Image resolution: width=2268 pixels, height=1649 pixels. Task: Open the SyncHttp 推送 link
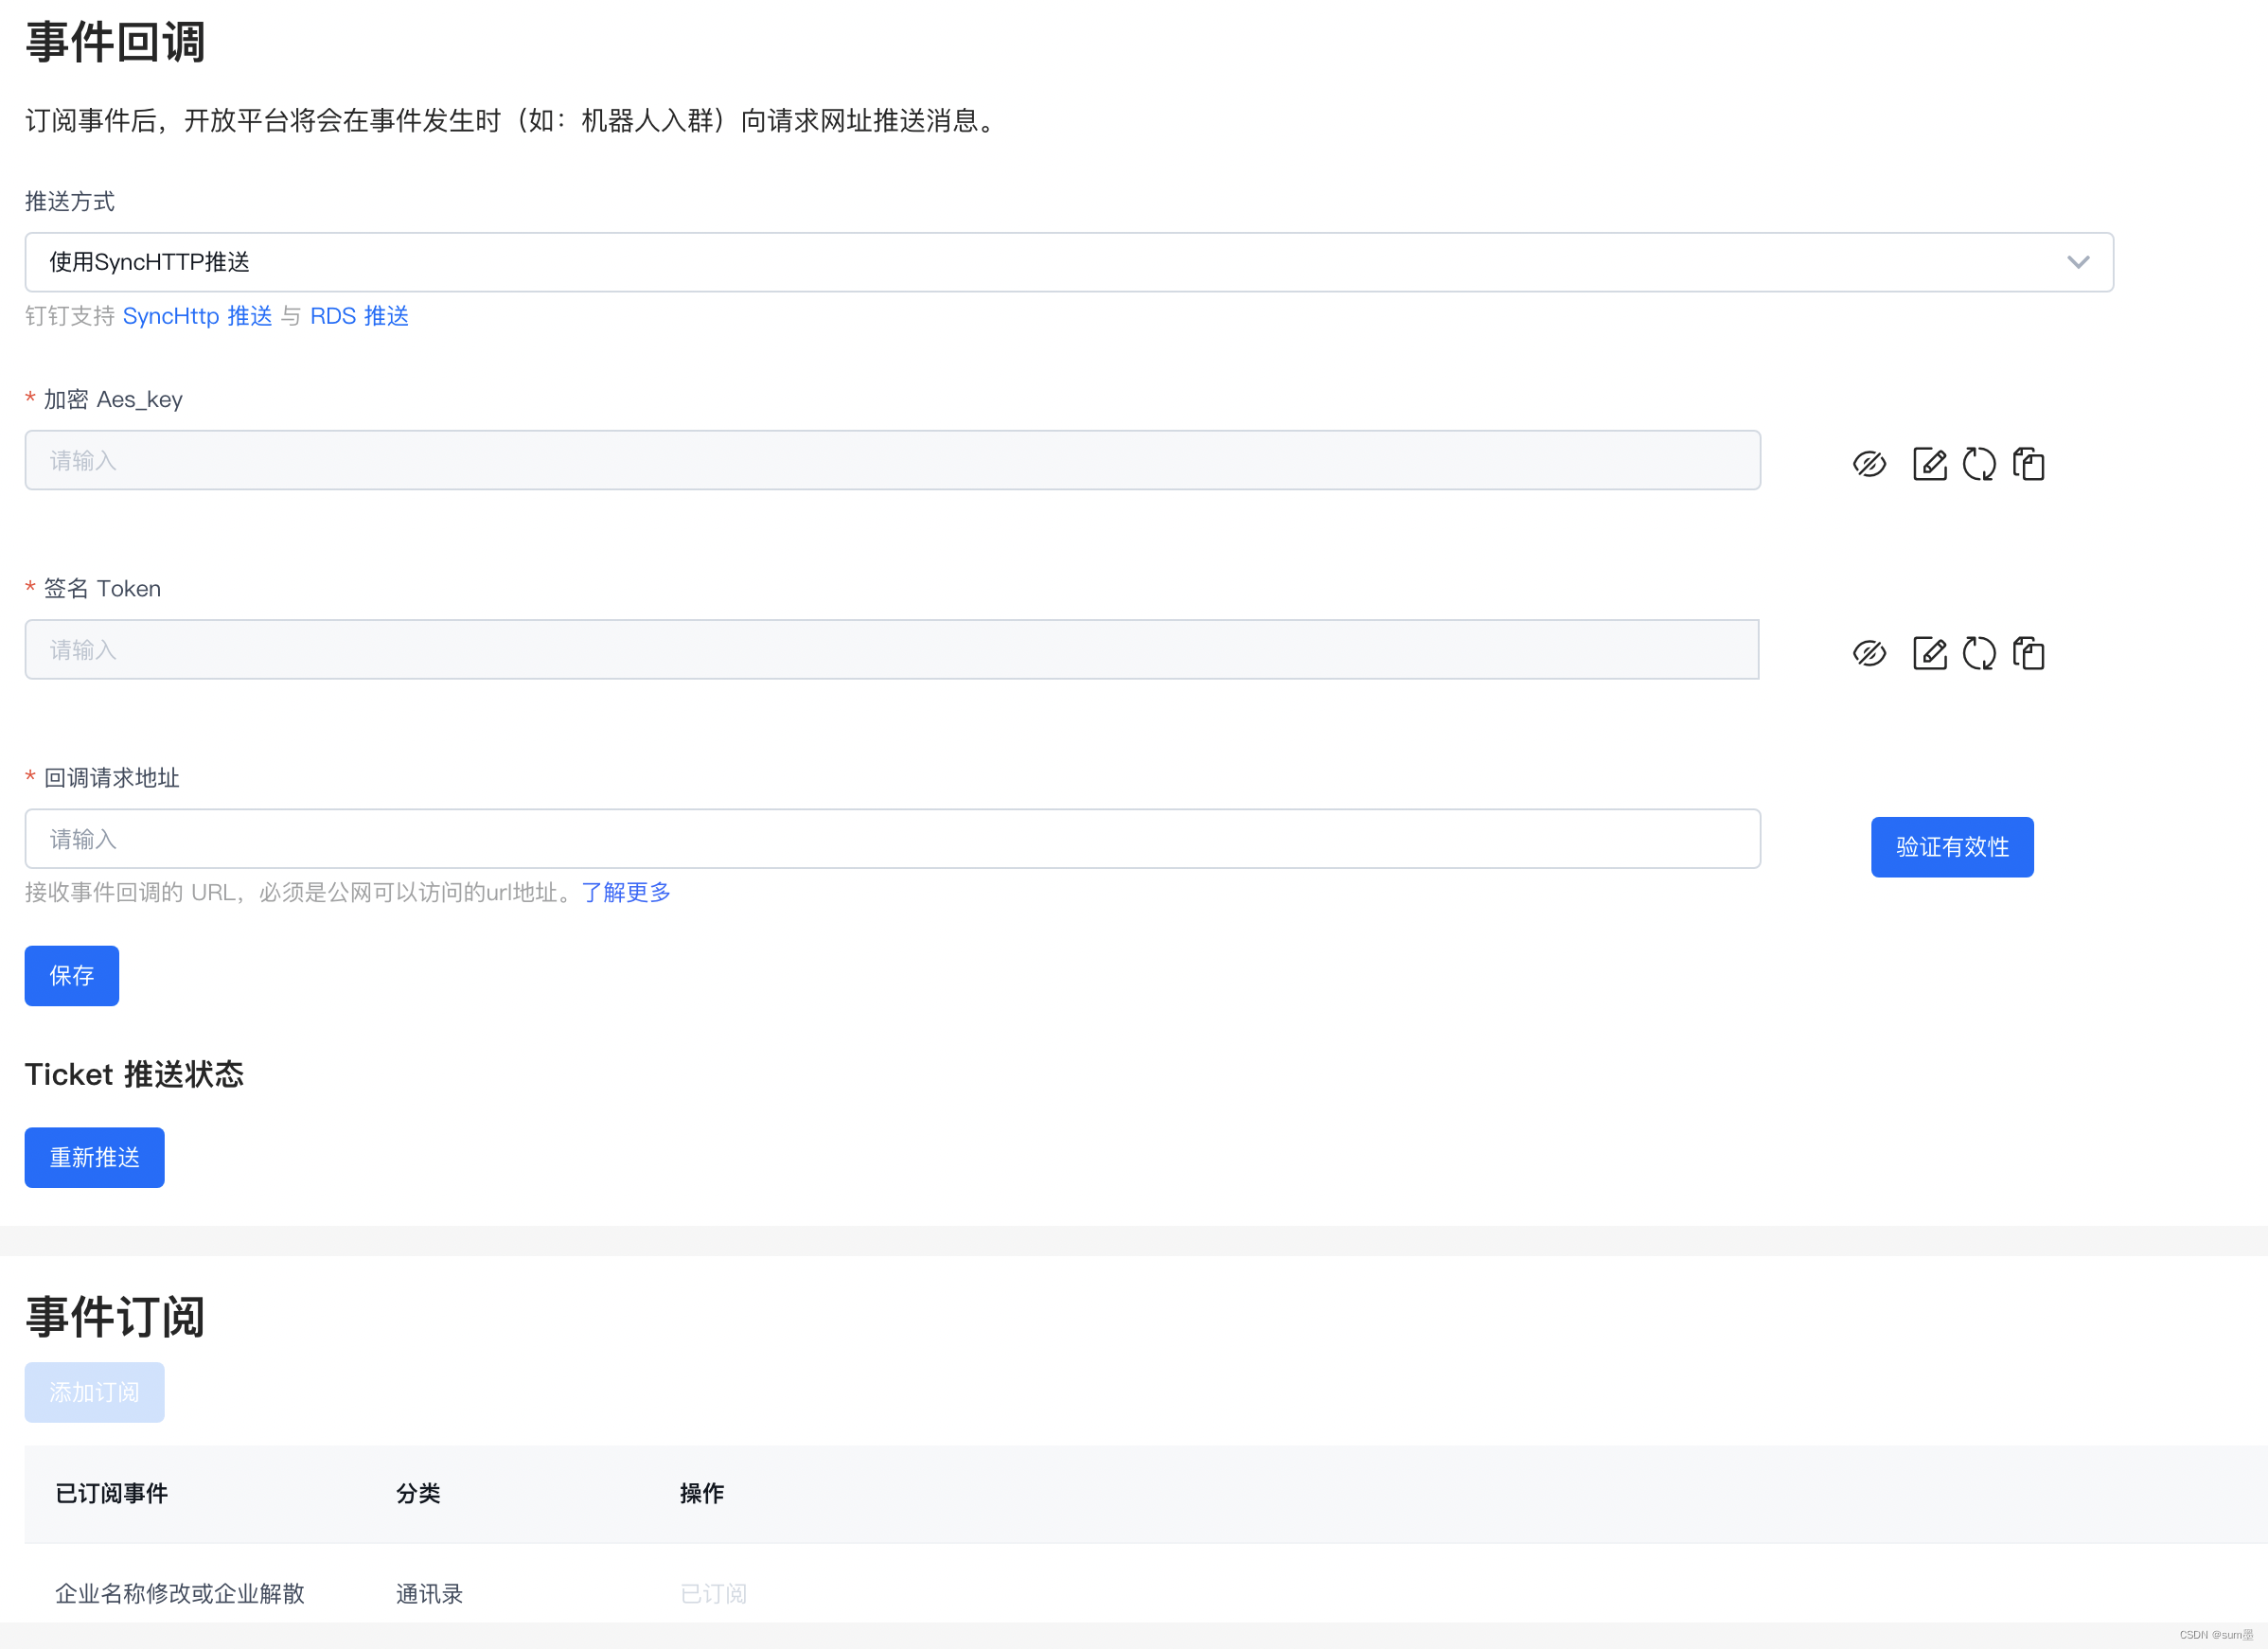197,316
